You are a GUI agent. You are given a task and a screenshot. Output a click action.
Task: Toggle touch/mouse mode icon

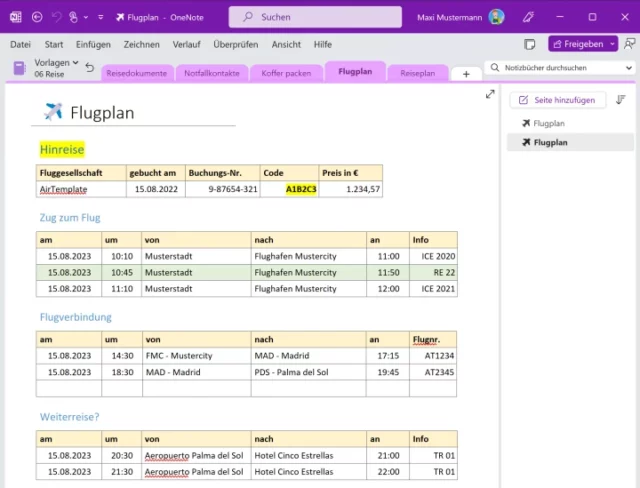coord(73,17)
